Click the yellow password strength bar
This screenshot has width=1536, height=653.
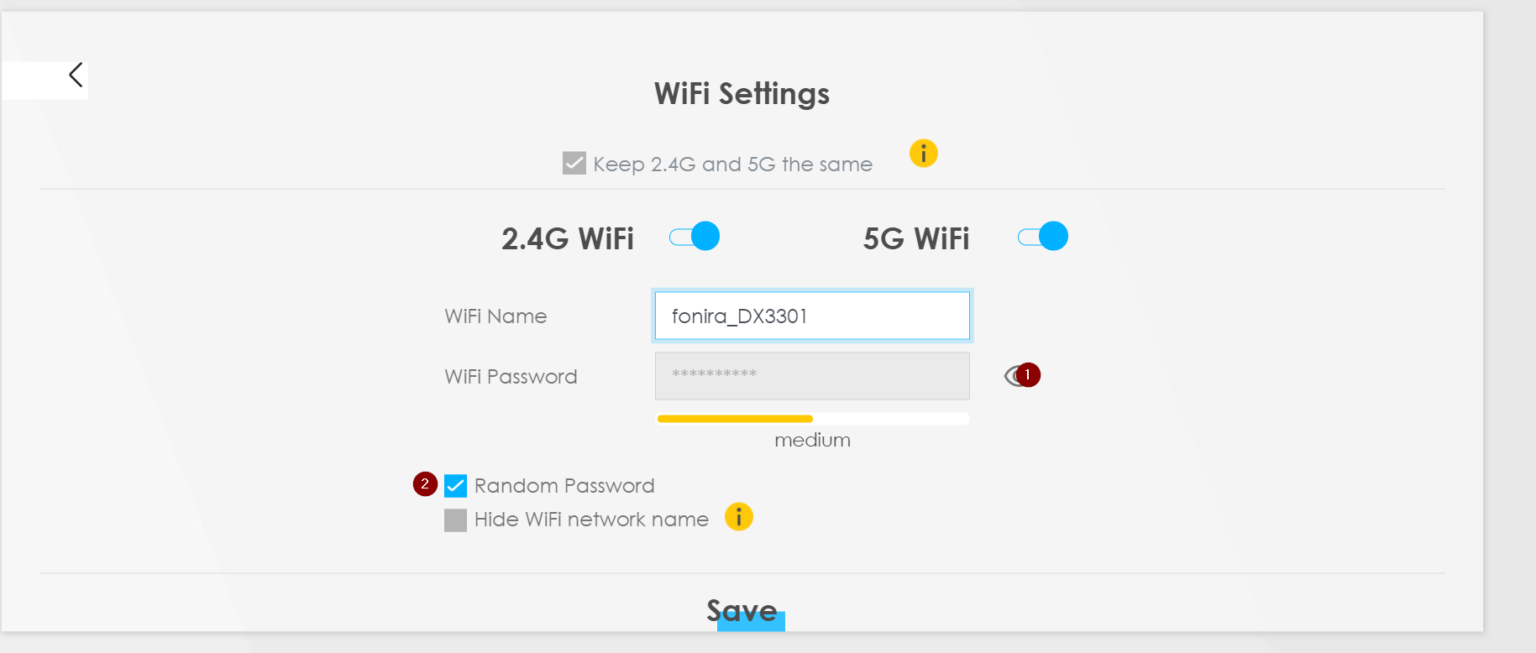click(735, 418)
